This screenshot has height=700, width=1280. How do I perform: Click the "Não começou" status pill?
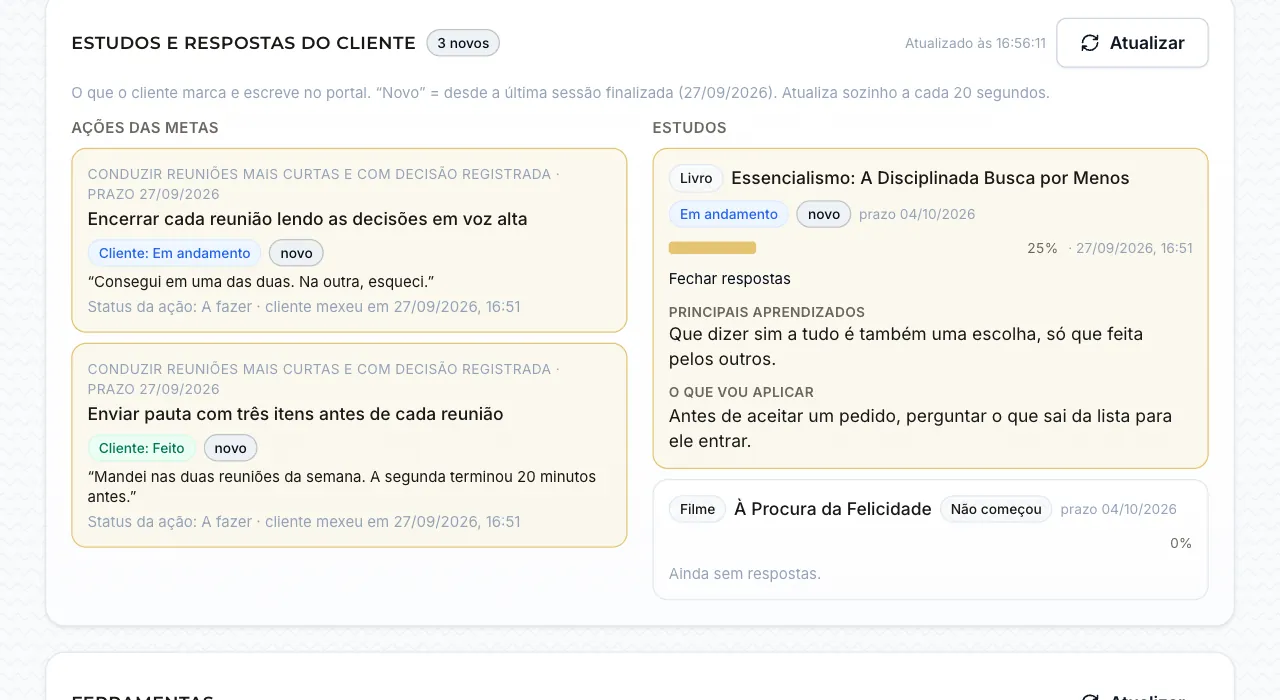[996, 509]
